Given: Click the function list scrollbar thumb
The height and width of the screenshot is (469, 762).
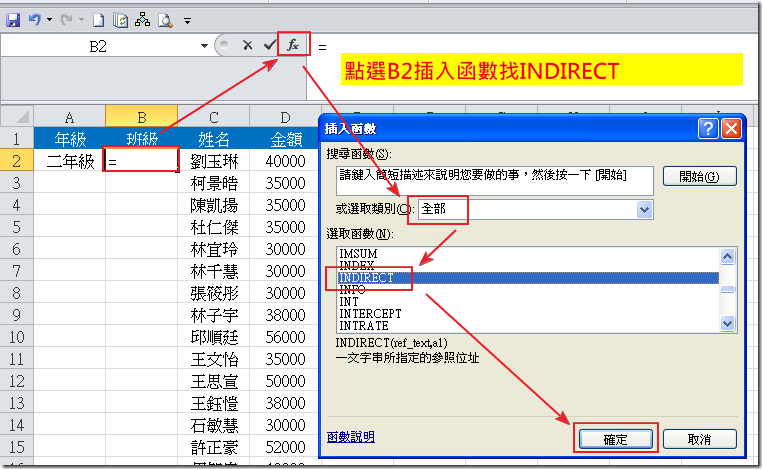Looking at the screenshot, I should (727, 289).
